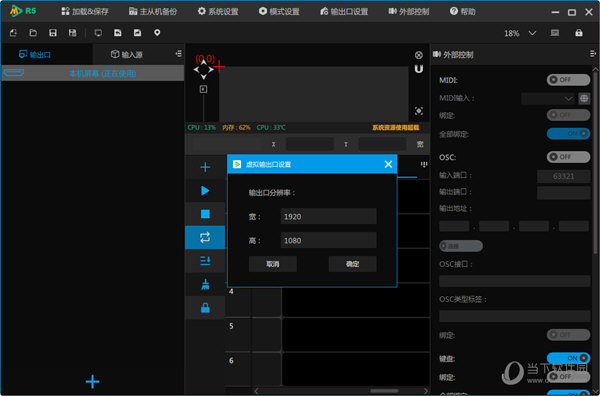Click the width field showing 1920

328,217
